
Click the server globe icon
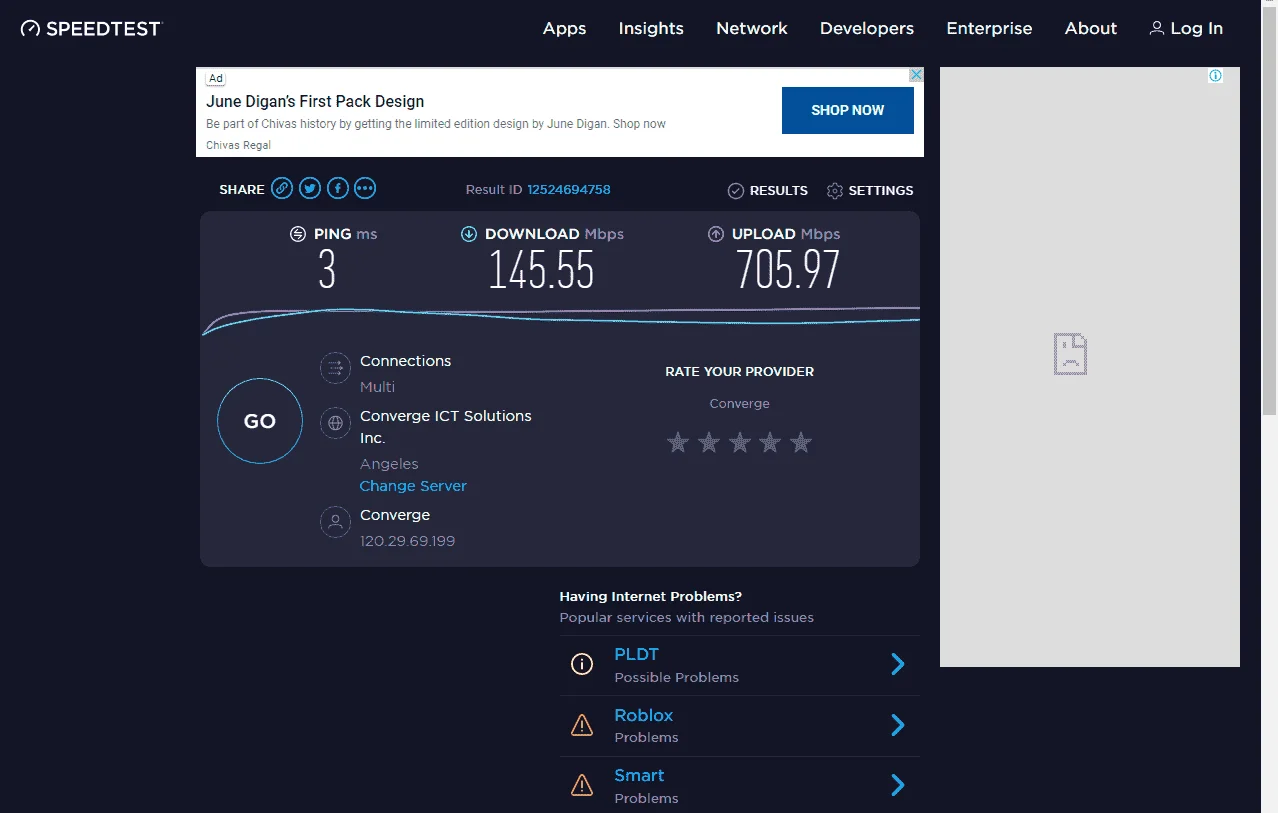(335, 422)
